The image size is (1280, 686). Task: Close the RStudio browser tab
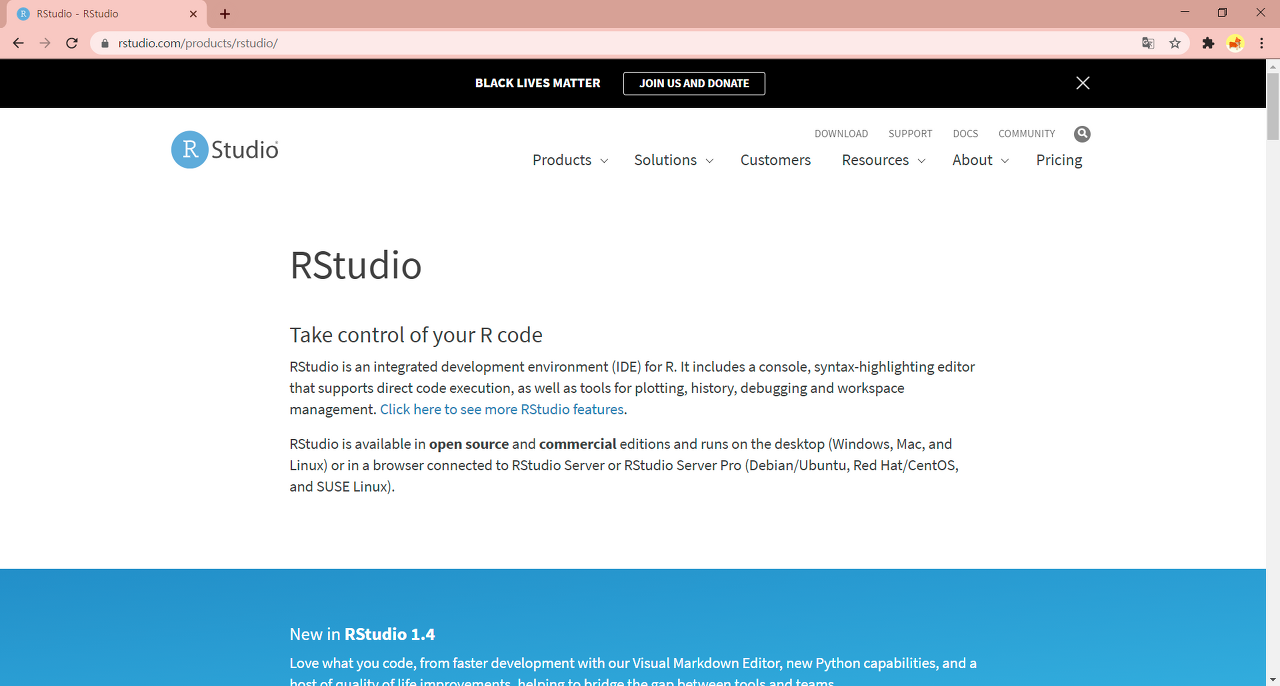point(193,14)
